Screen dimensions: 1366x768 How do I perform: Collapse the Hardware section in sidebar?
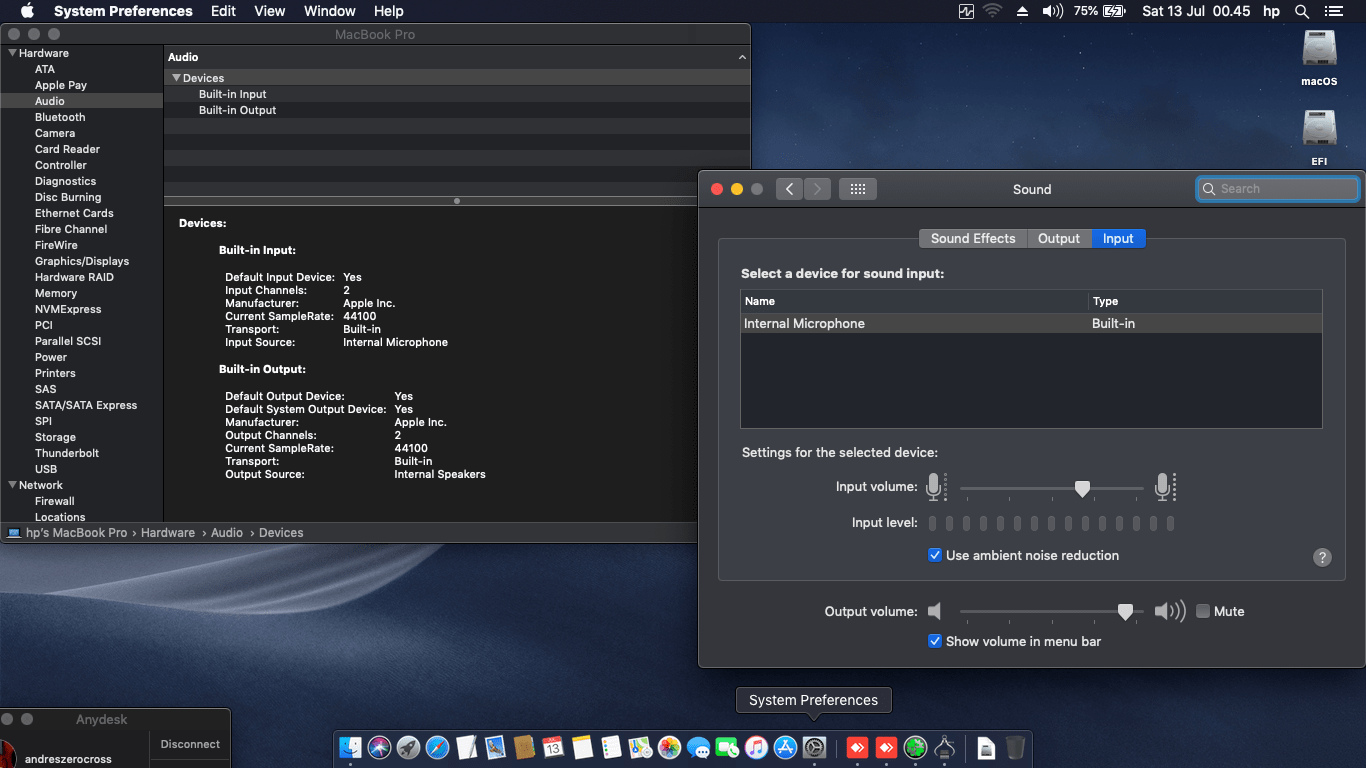12,53
